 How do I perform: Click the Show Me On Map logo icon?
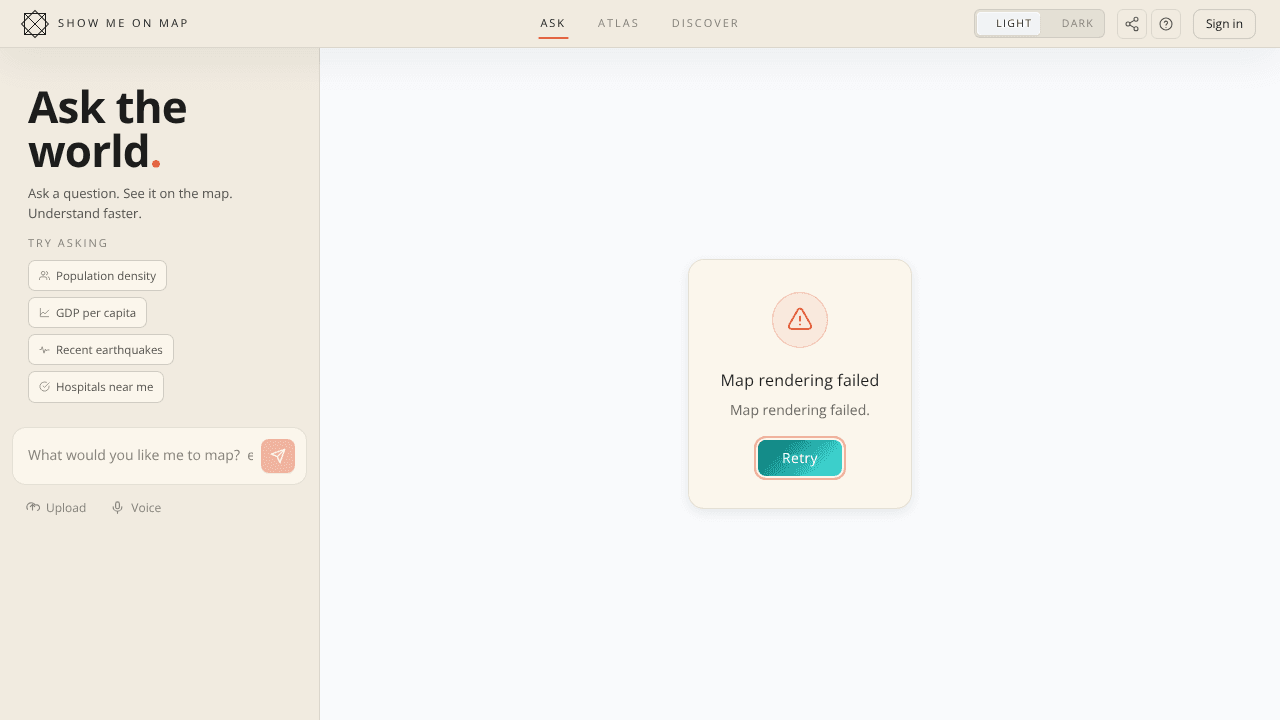point(35,24)
